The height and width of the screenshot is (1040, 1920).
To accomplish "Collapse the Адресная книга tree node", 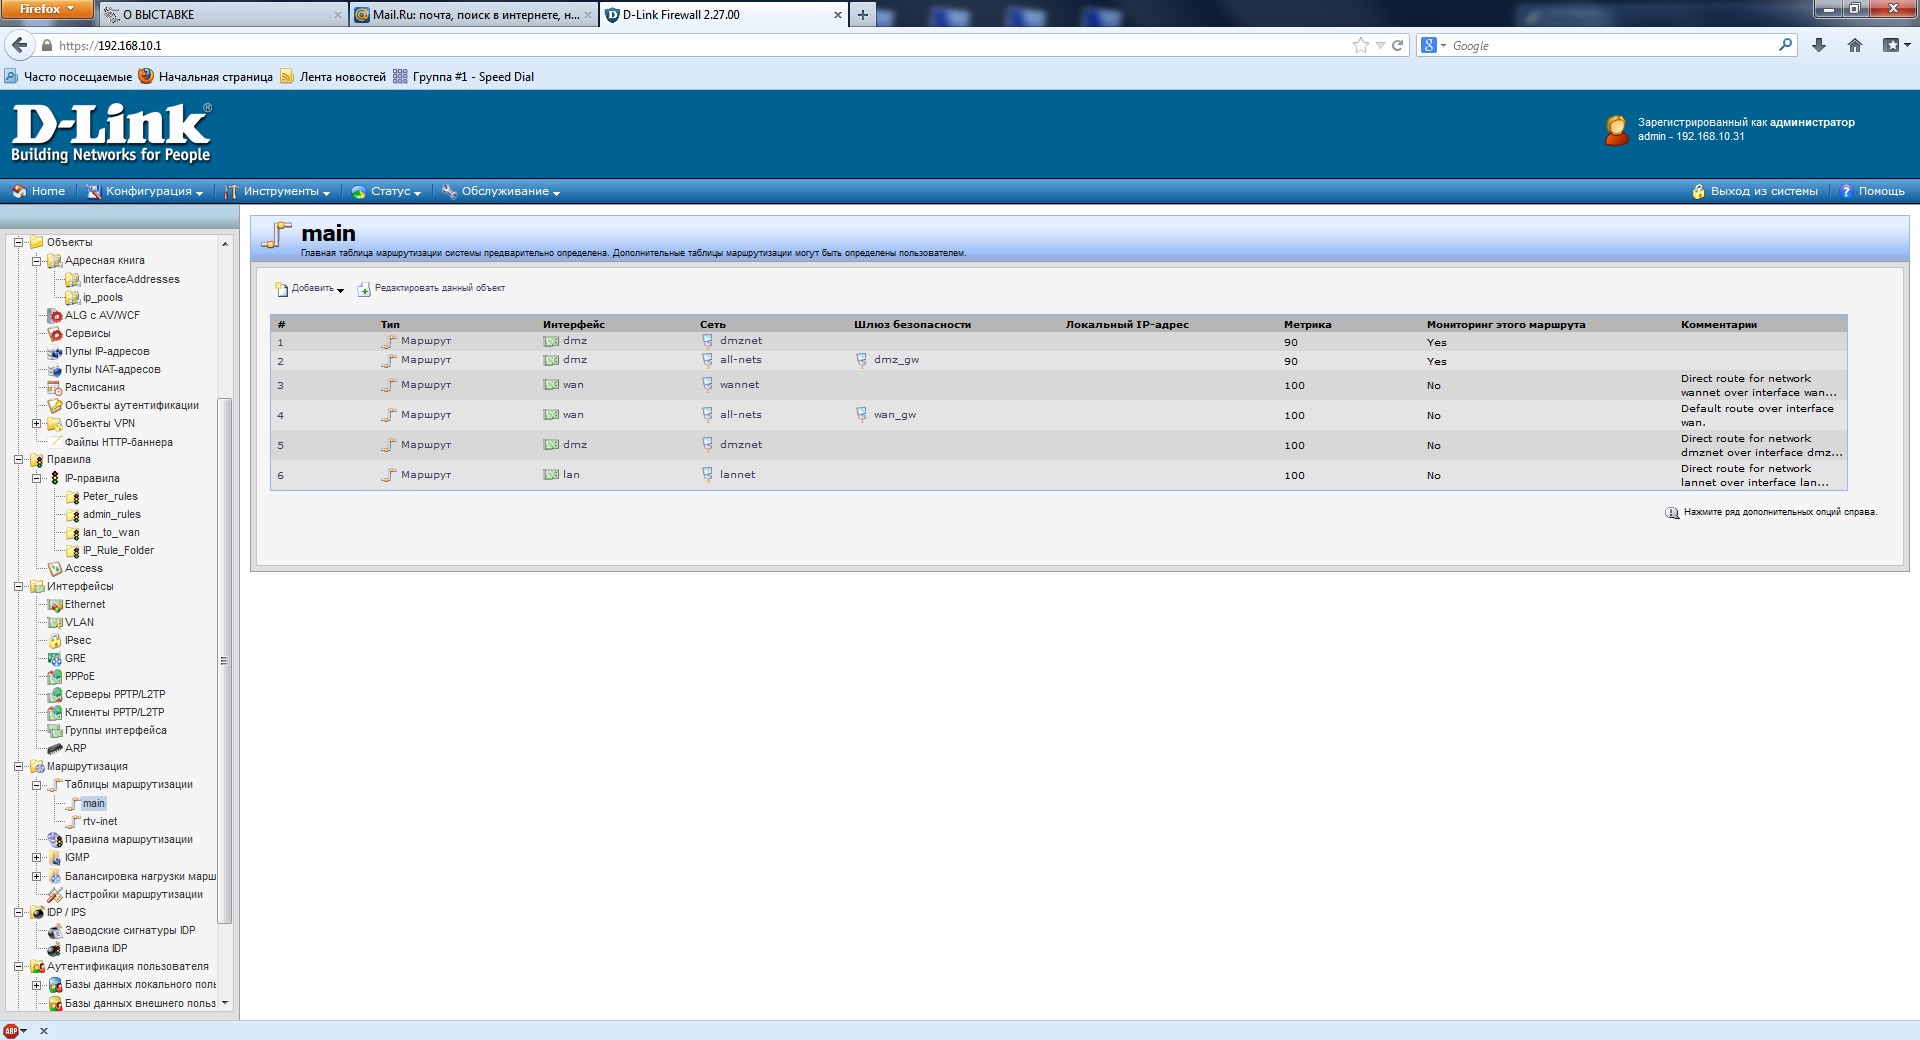I will pyautogui.click(x=36, y=261).
